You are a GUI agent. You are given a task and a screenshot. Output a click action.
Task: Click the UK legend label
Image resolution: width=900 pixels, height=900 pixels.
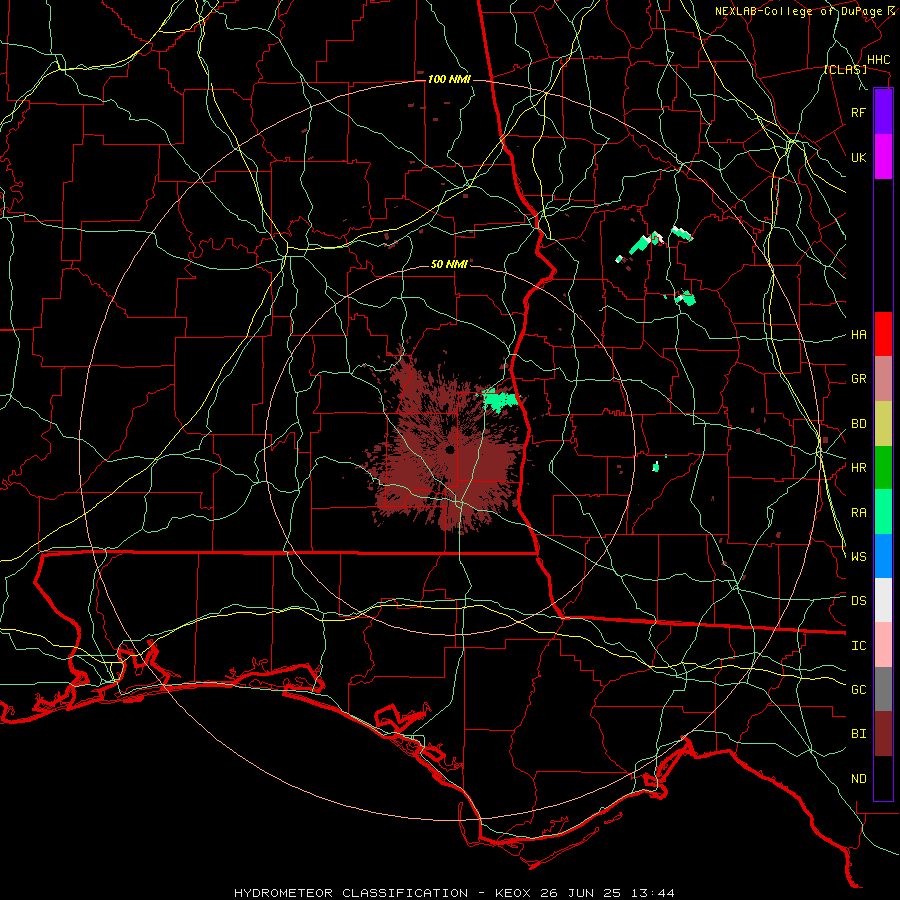858,157
